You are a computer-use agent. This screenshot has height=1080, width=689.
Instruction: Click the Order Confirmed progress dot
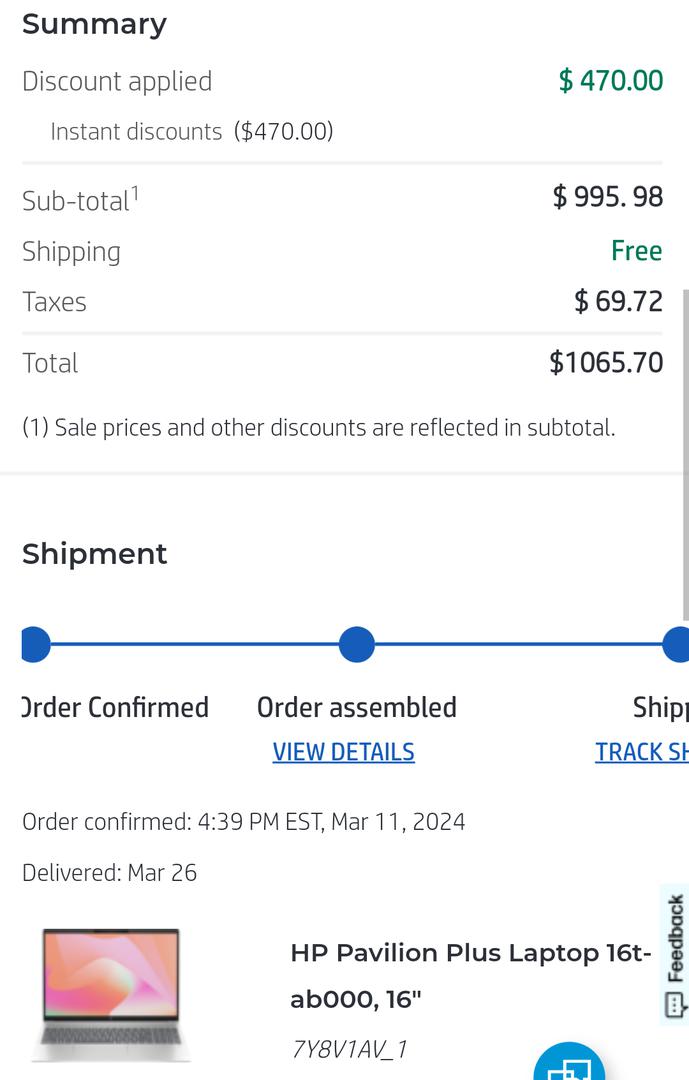[x=35, y=645]
